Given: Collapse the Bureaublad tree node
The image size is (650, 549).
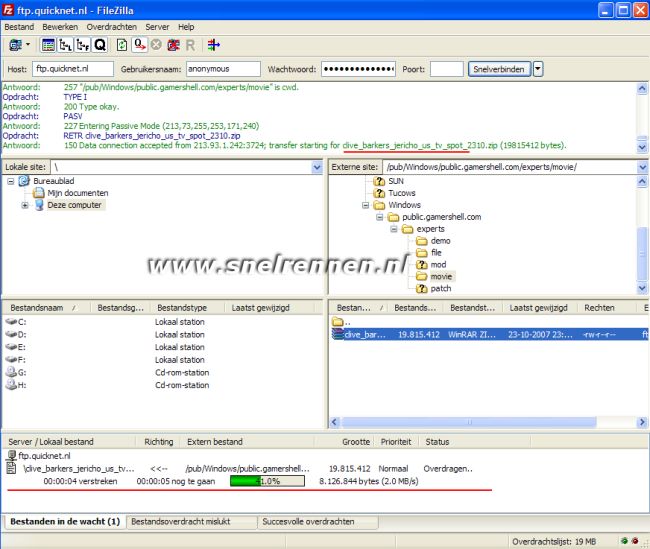Looking at the screenshot, I should pos(11,181).
